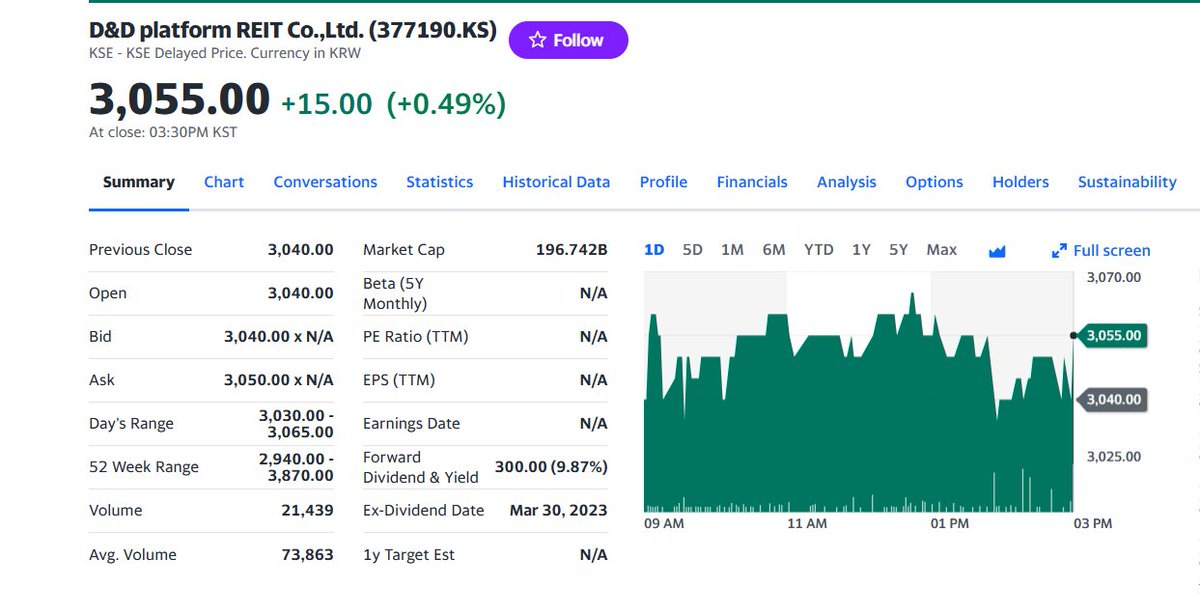Image resolution: width=1200 pixels, height=615 pixels.
Task: Click the chart type area icon
Action: (x=996, y=251)
